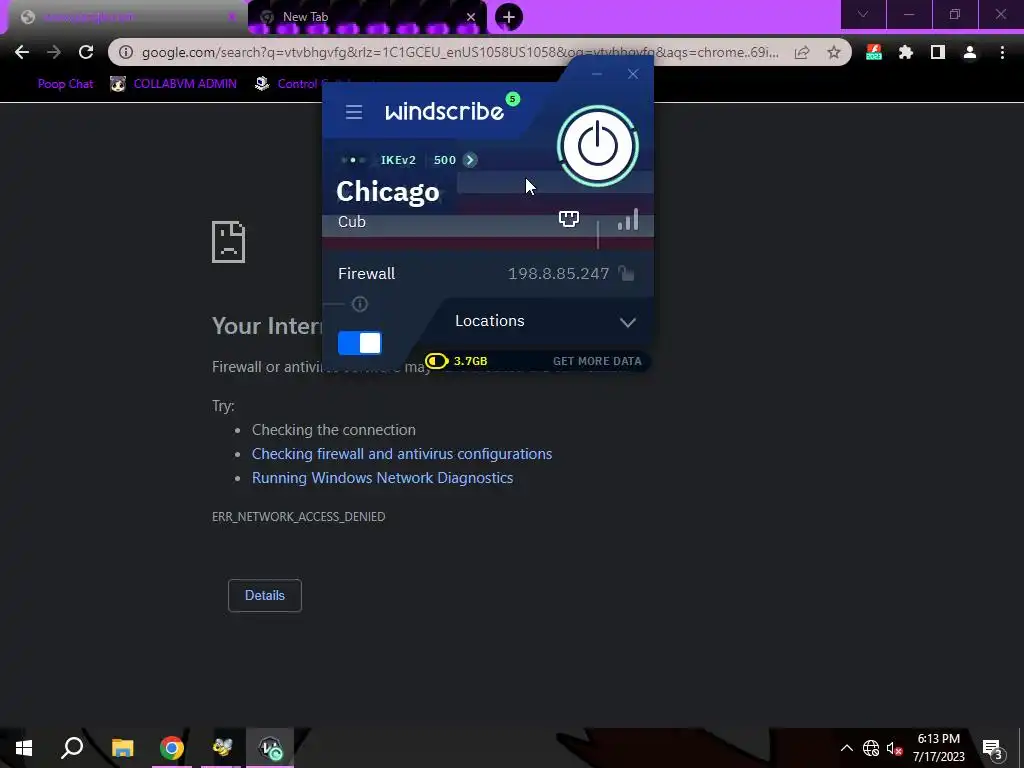Open the notification center icon

point(992,748)
